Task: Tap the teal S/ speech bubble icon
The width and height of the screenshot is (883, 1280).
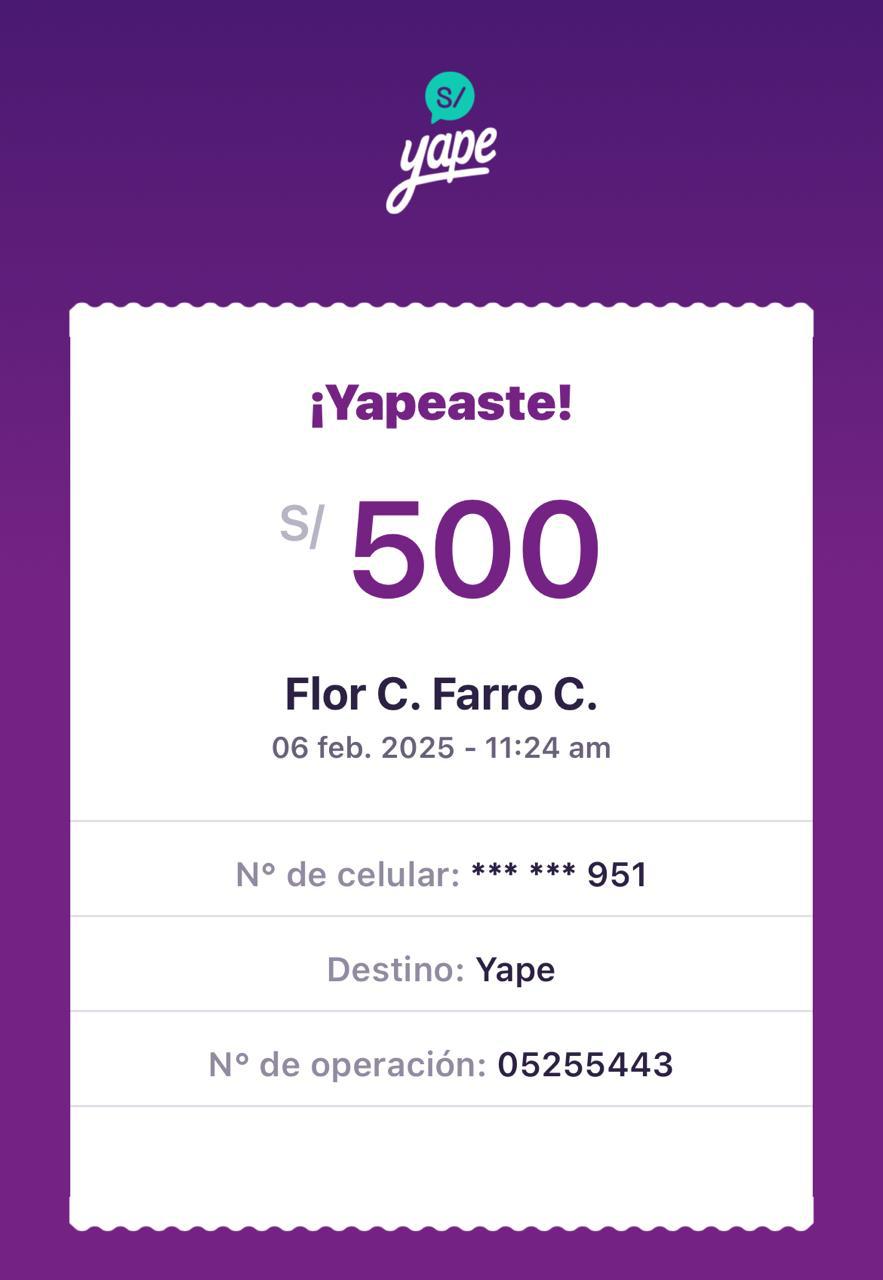Action: (450, 97)
